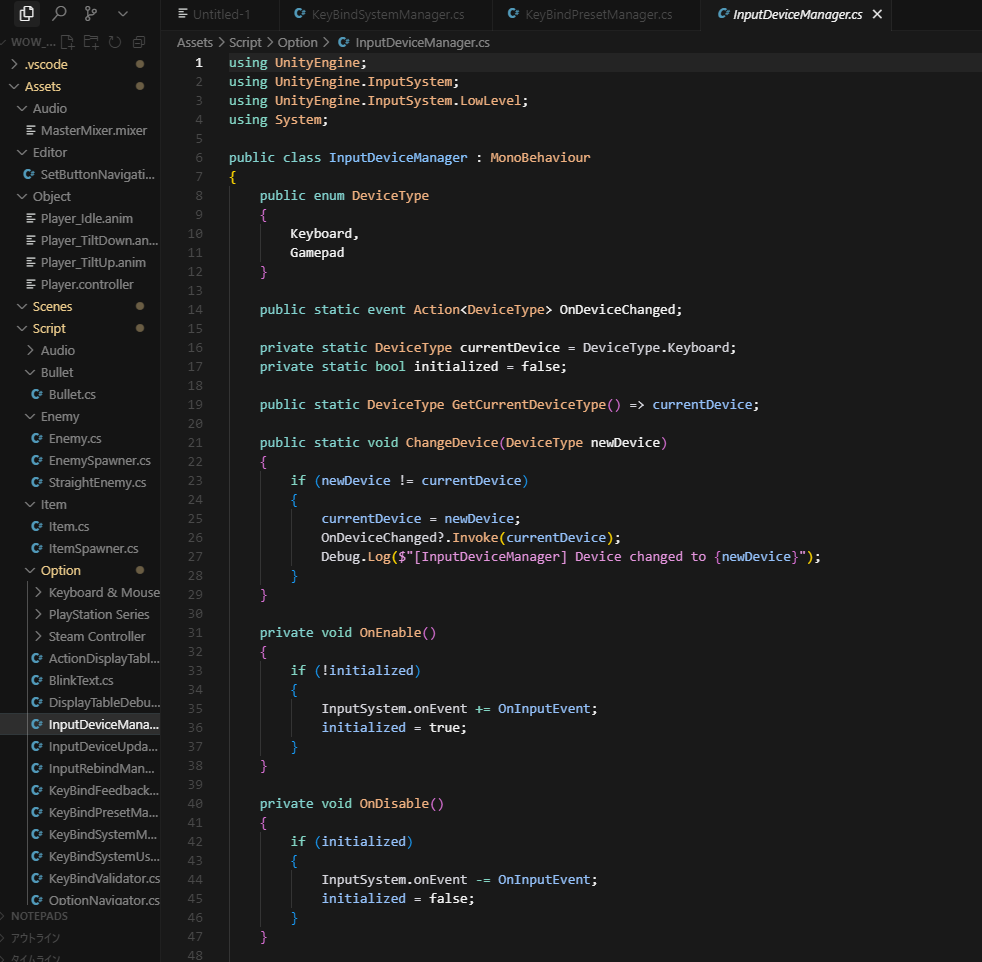Show more sidebar views chevron

click(123, 14)
